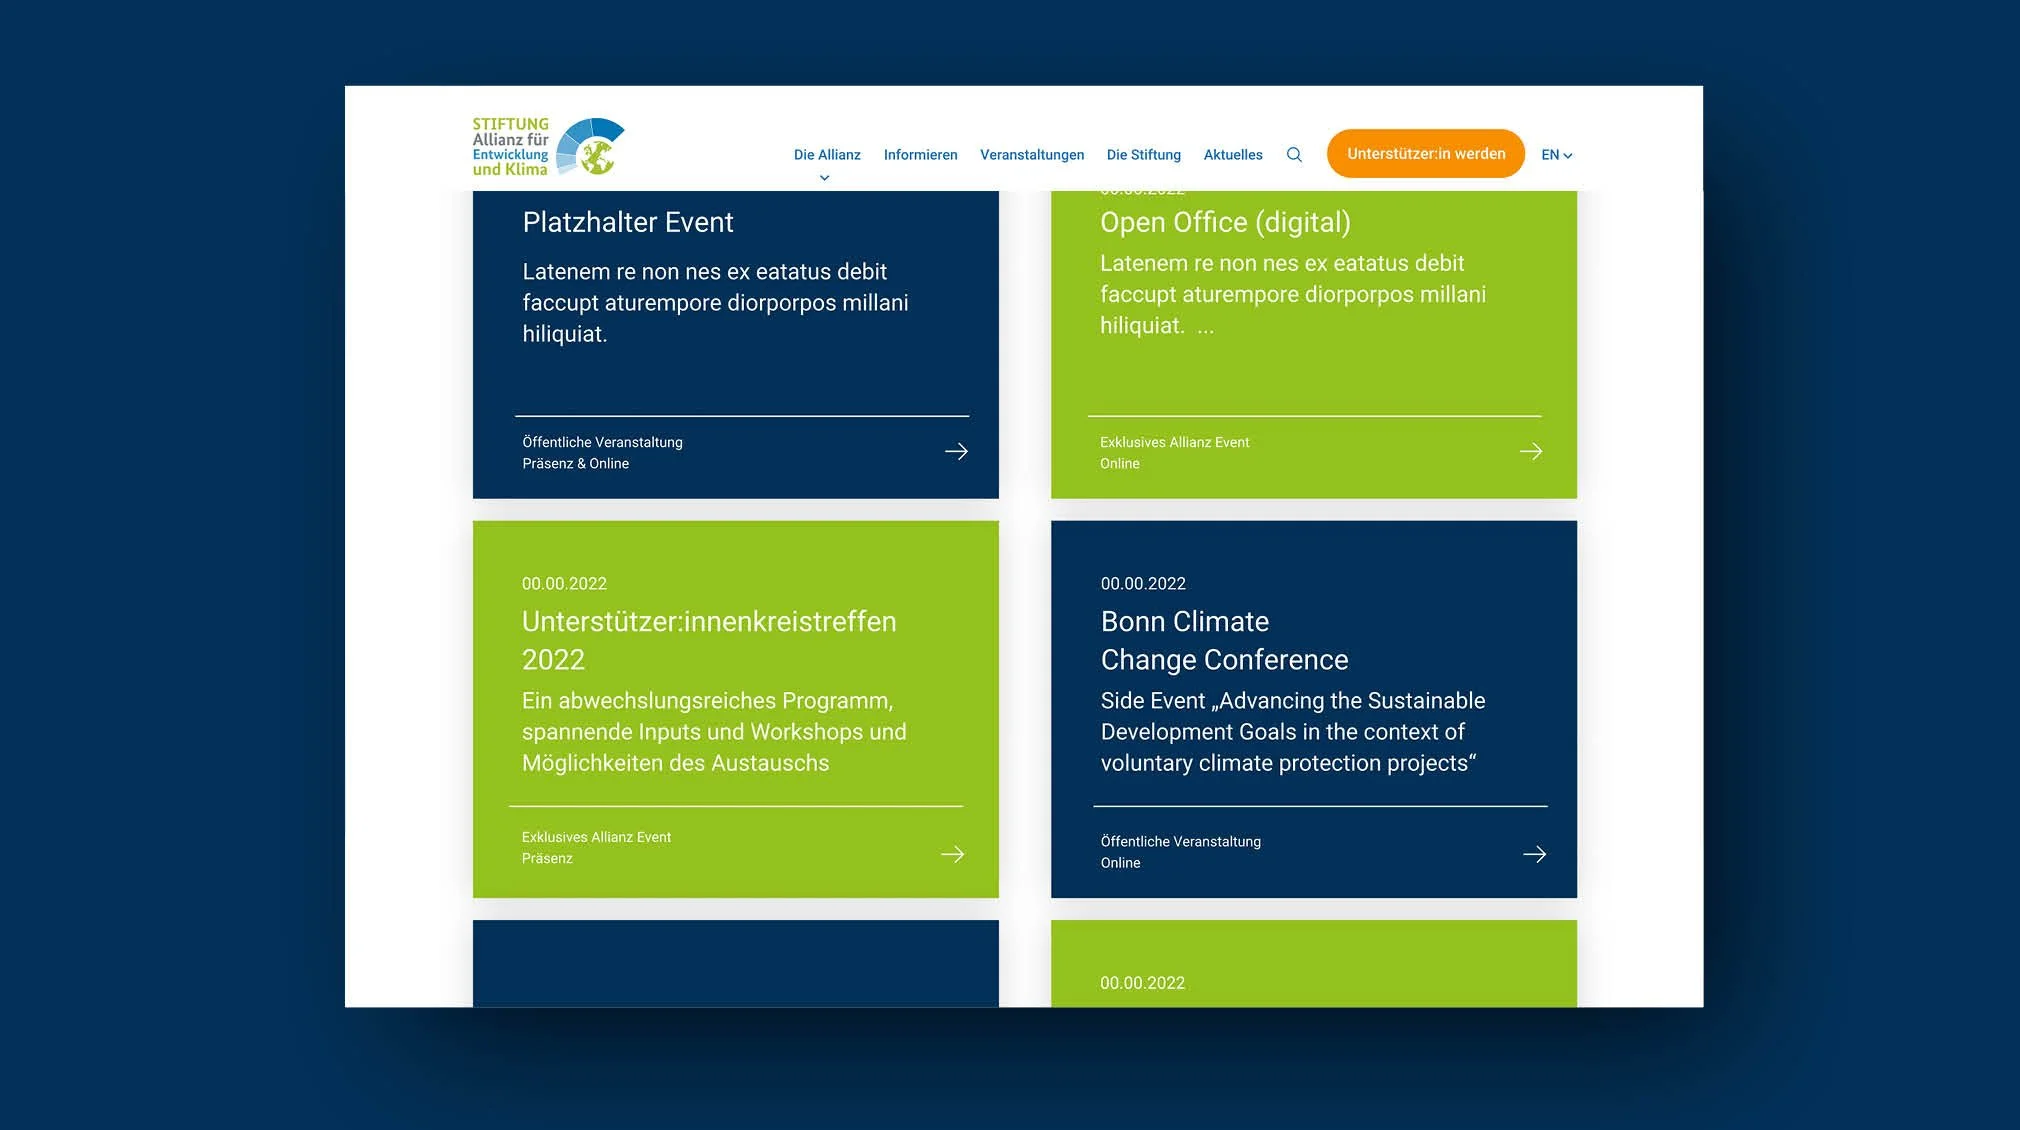Click arrow on Bonn Climate Change card

(1534, 854)
